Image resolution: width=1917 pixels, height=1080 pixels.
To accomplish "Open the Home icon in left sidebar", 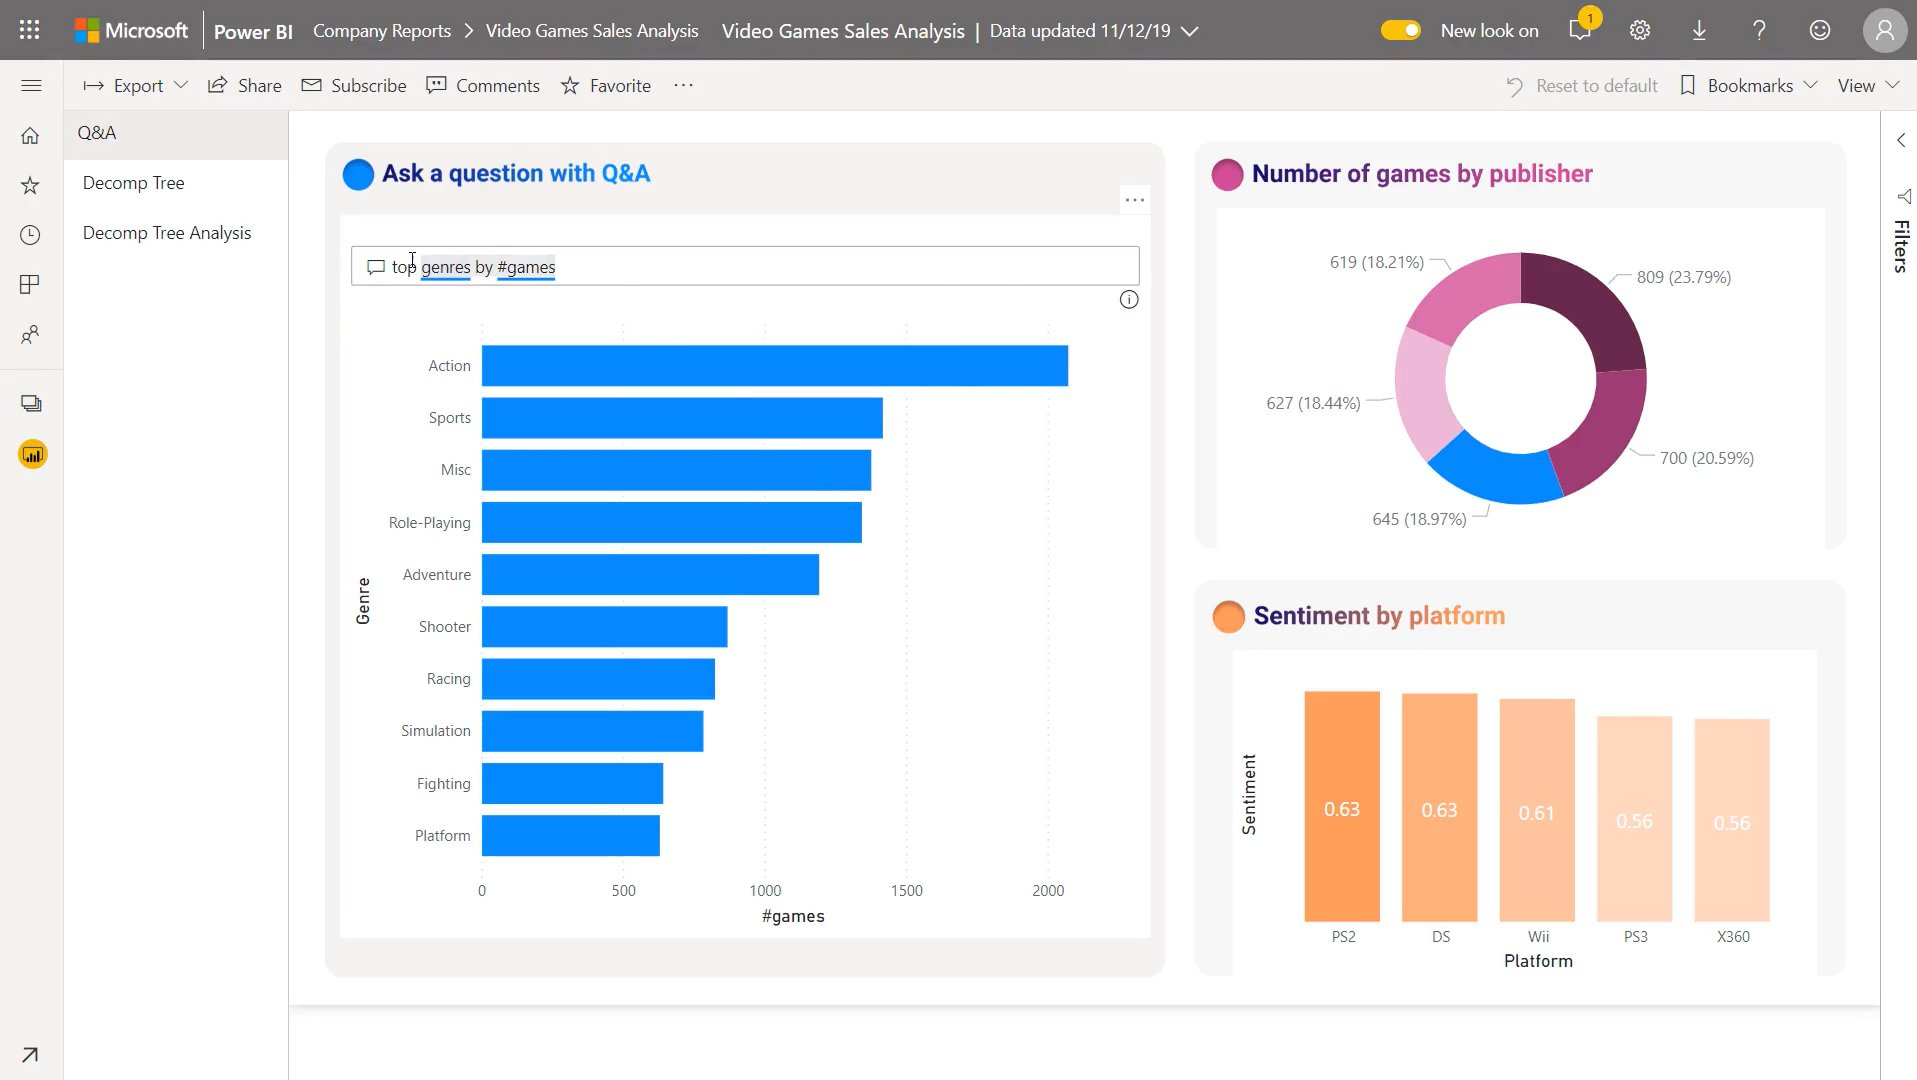I will point(30,135).
